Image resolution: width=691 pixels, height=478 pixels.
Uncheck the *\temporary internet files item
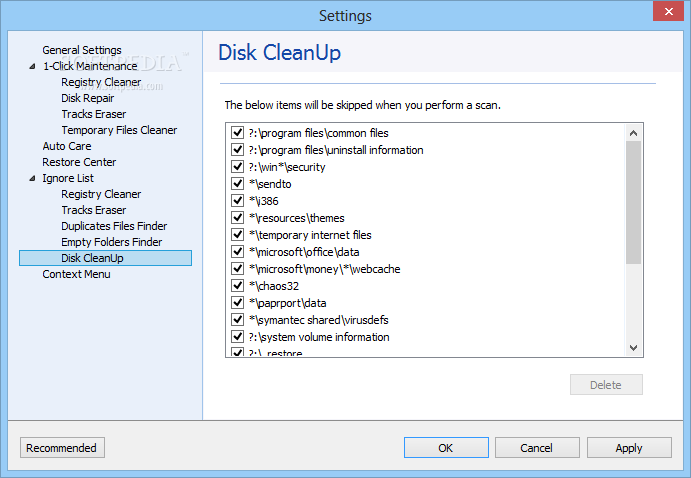pos(238,235)
